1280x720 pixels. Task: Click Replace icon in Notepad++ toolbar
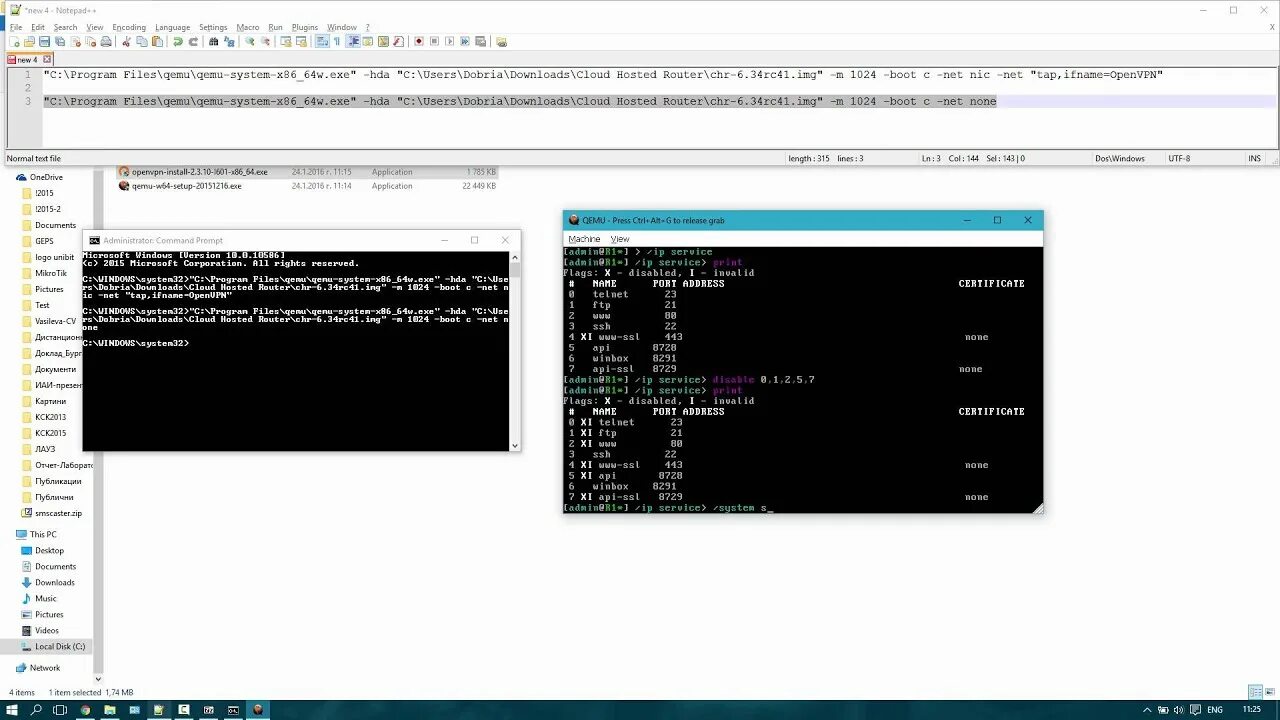pos(229,41)
